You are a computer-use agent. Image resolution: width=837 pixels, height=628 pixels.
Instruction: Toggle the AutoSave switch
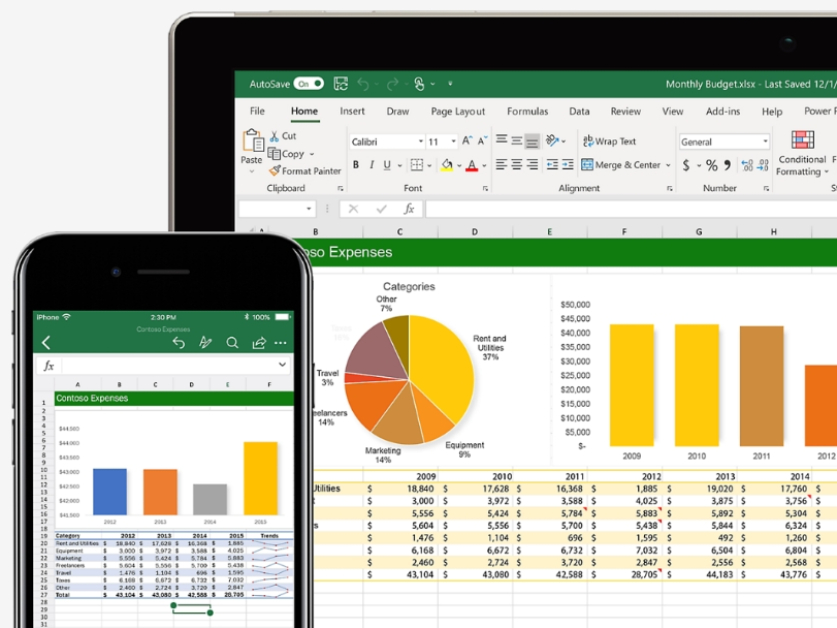click(x=309, y=84)
